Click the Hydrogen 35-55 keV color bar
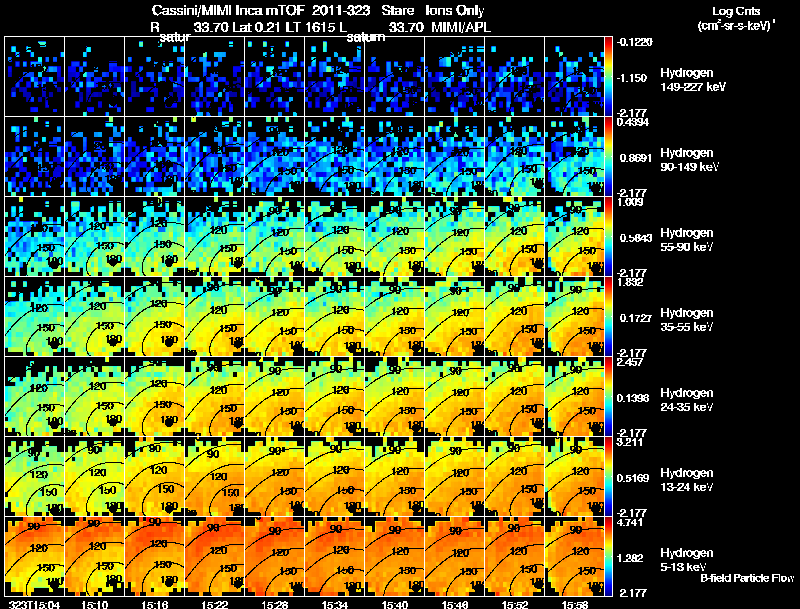Image resolution: width=800 pixels, height=609 pixels. point(608,317)
